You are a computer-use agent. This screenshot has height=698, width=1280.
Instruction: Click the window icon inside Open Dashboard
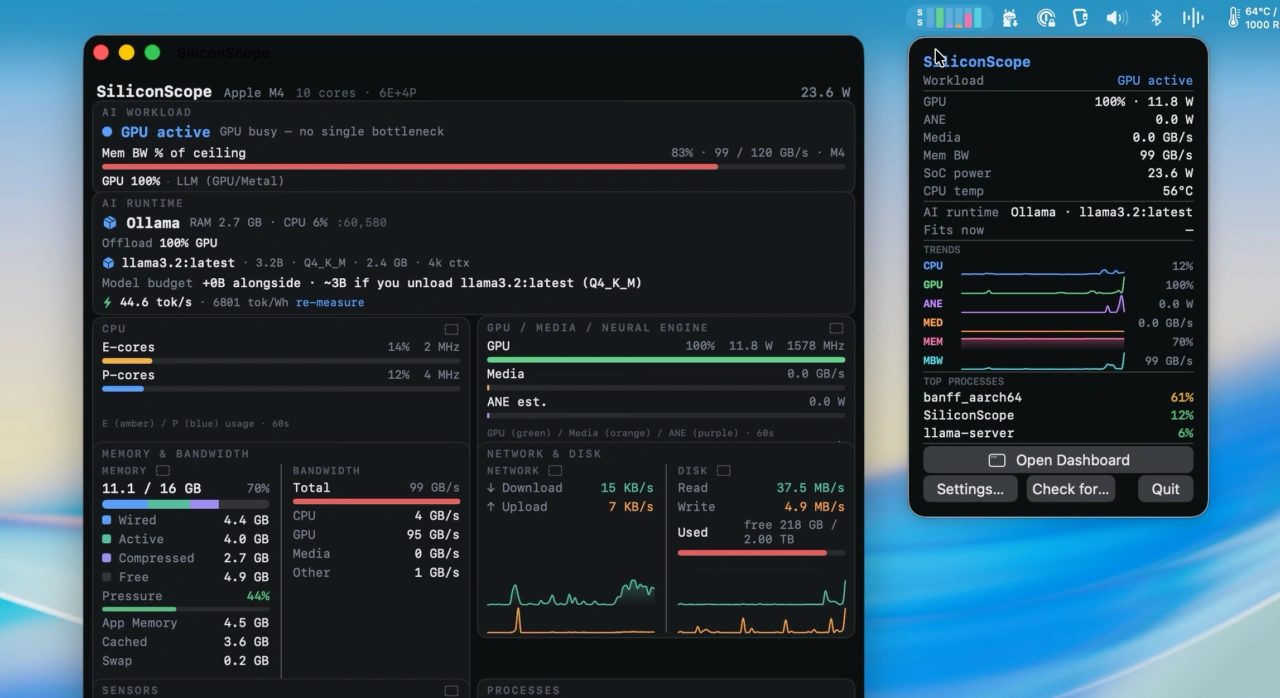pyautogui.click(x=997, y=460)
